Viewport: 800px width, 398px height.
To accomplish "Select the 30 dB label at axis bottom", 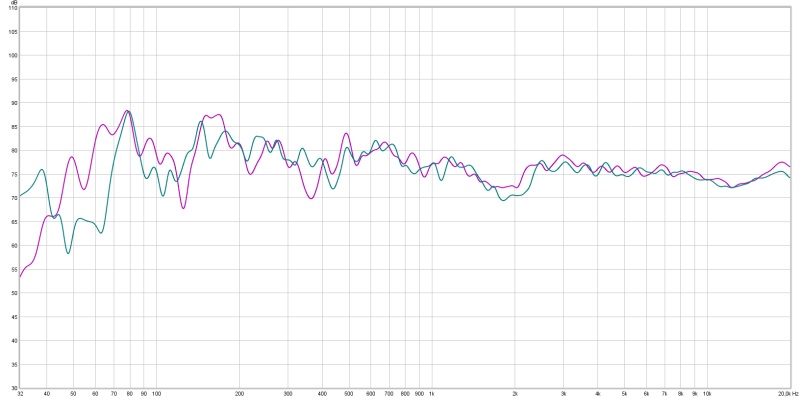I will (x=14, y=388).
